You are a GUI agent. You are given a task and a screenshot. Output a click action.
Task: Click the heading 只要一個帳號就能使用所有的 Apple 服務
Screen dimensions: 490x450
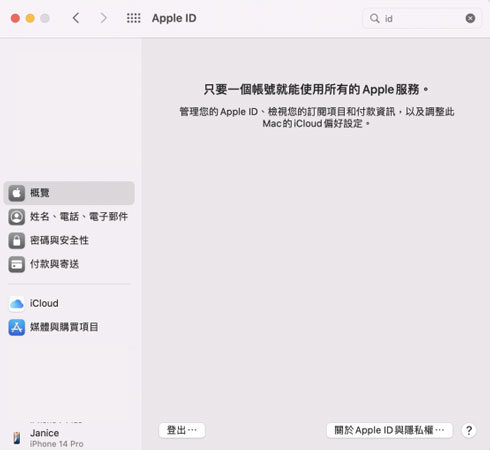316,89
